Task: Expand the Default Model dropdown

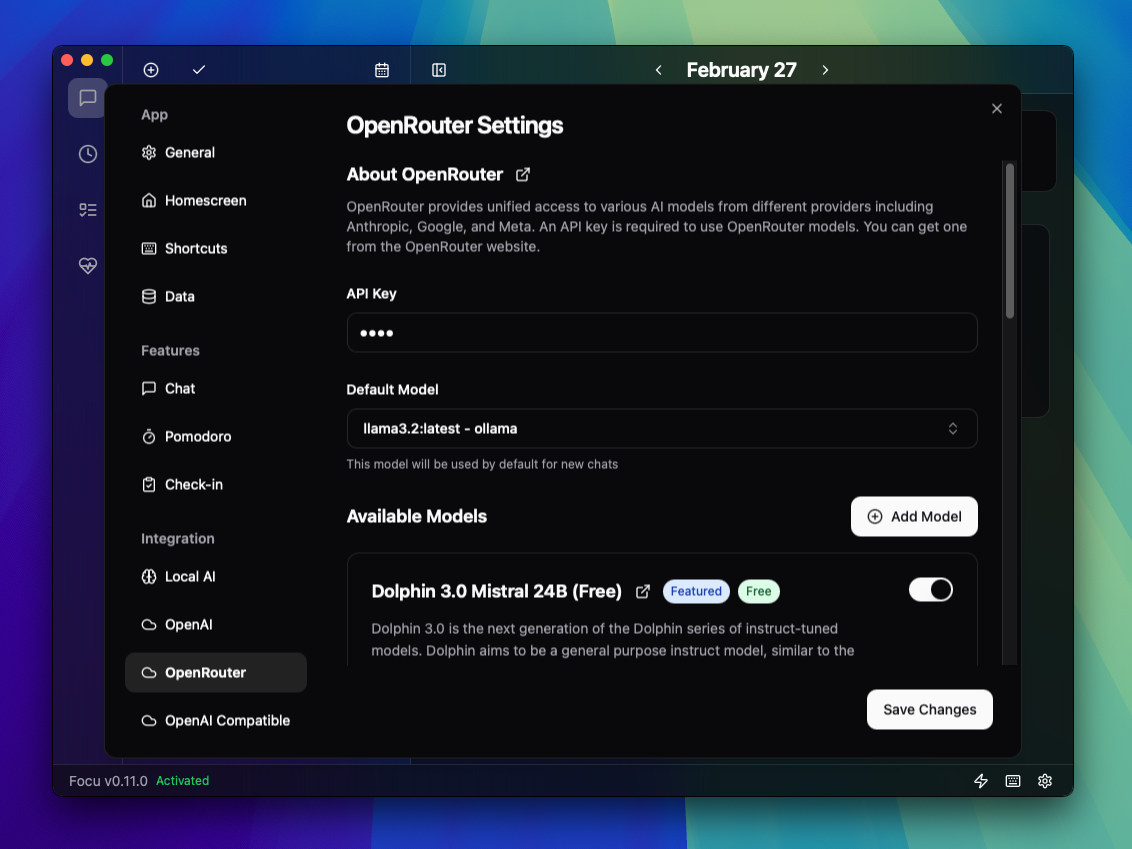Action: tap(662, 429)
